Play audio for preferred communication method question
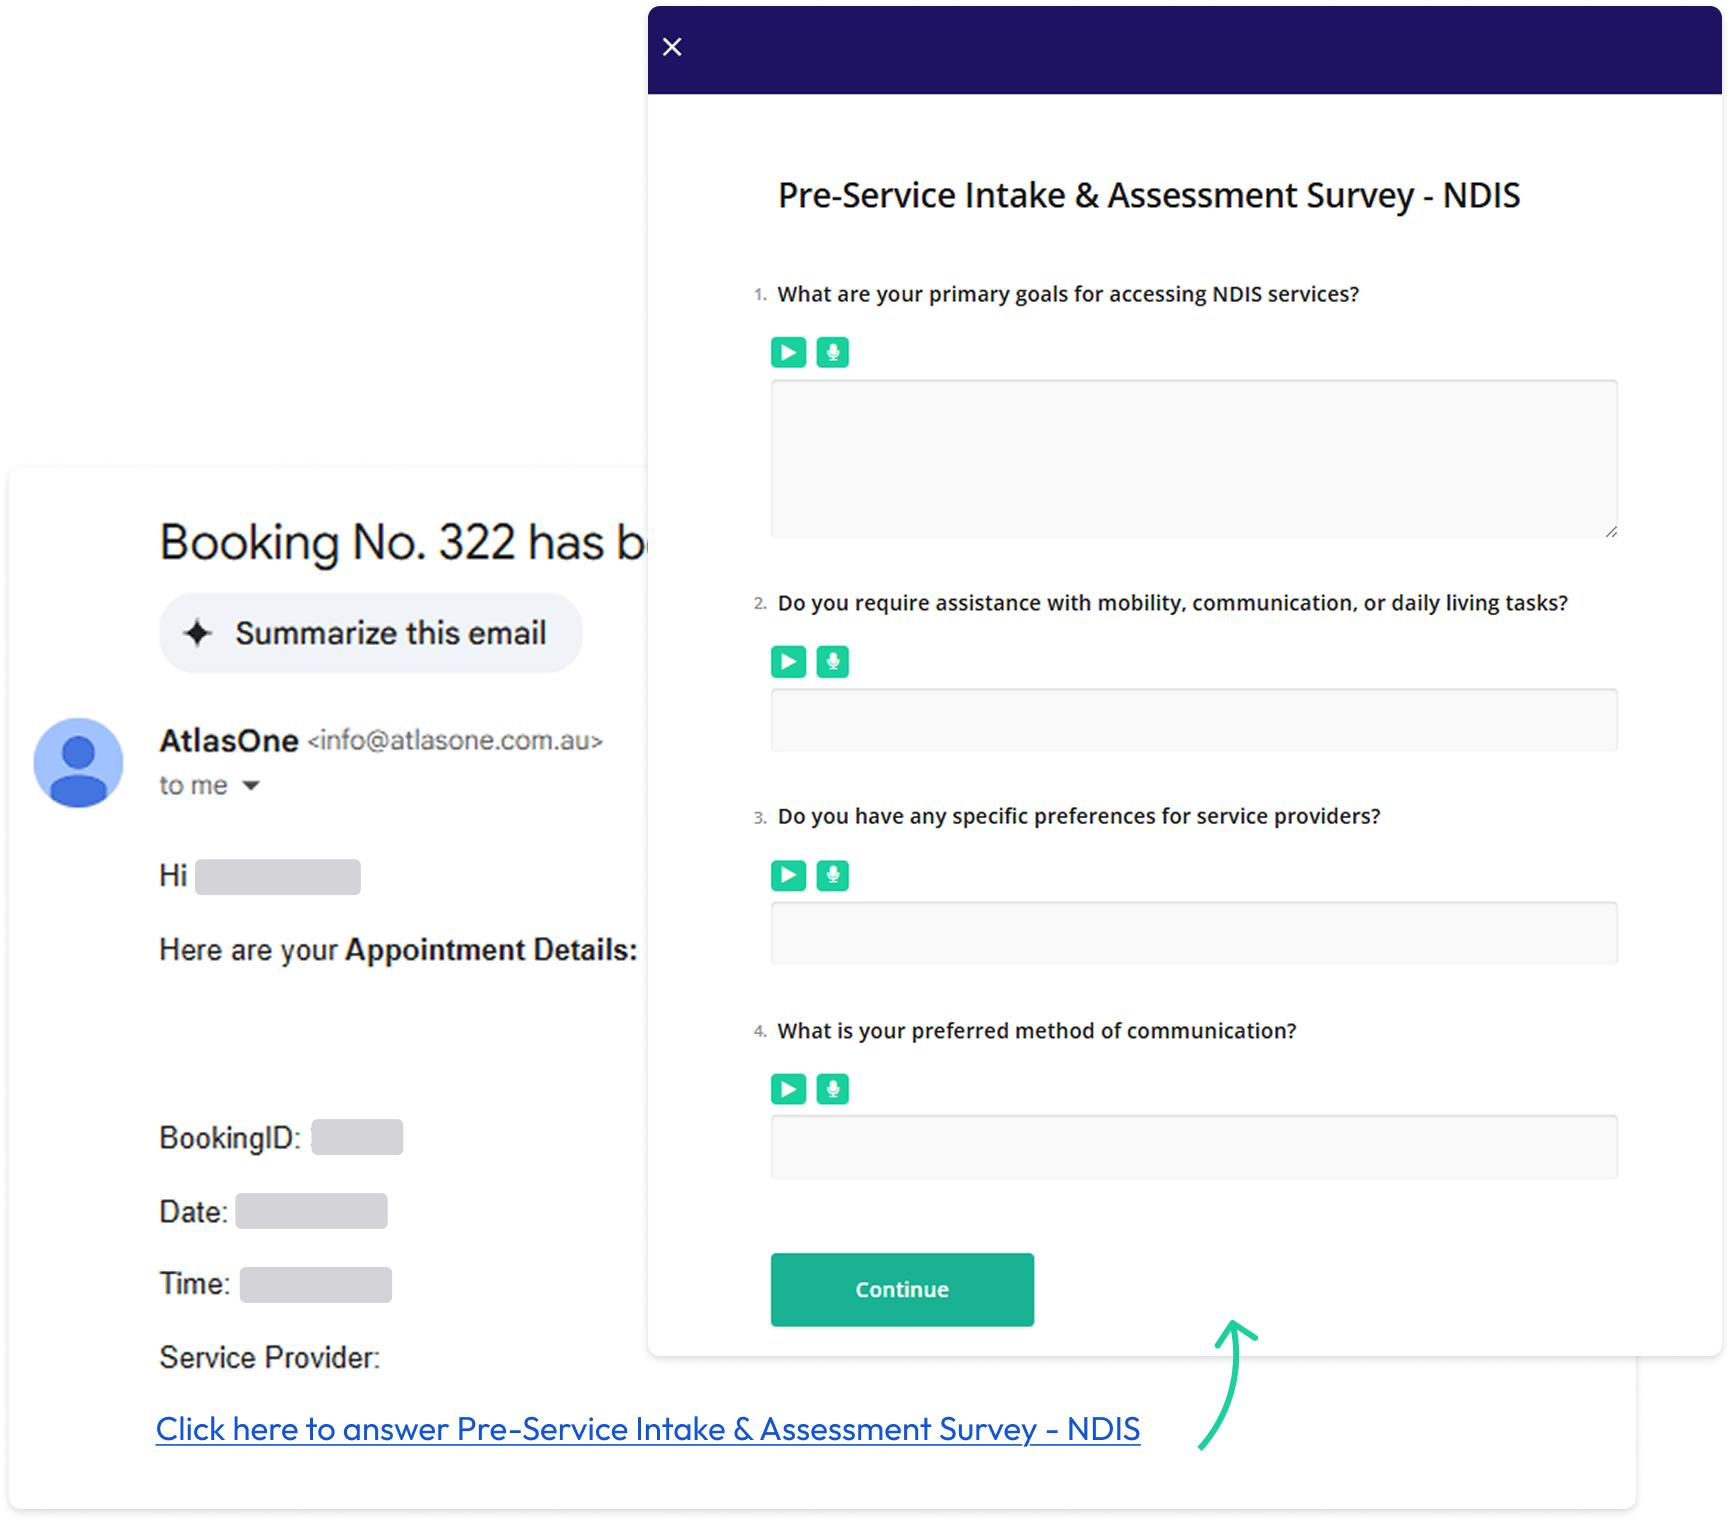Viewport: 1731px width, 1521px height. pos(788,1089)
